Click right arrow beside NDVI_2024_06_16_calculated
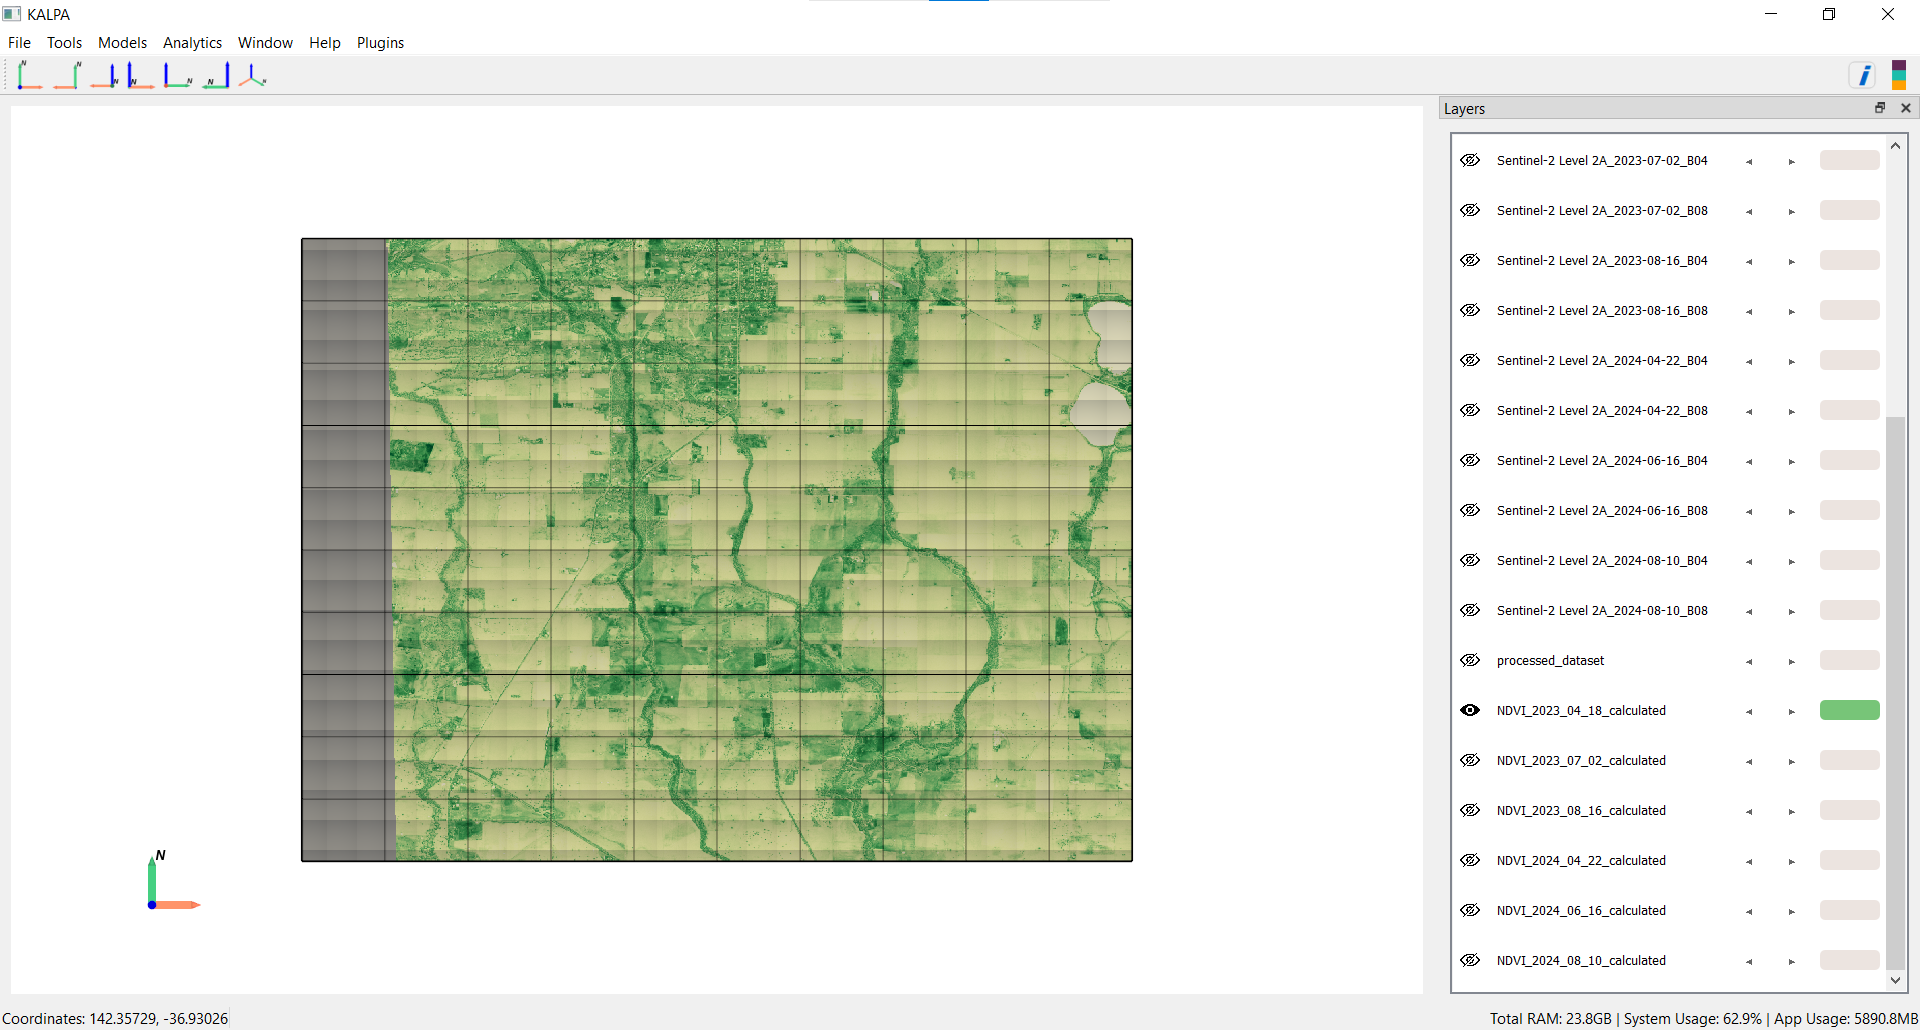The height and width of the screenshot is (1030, 1920). tap(1791, 912)
